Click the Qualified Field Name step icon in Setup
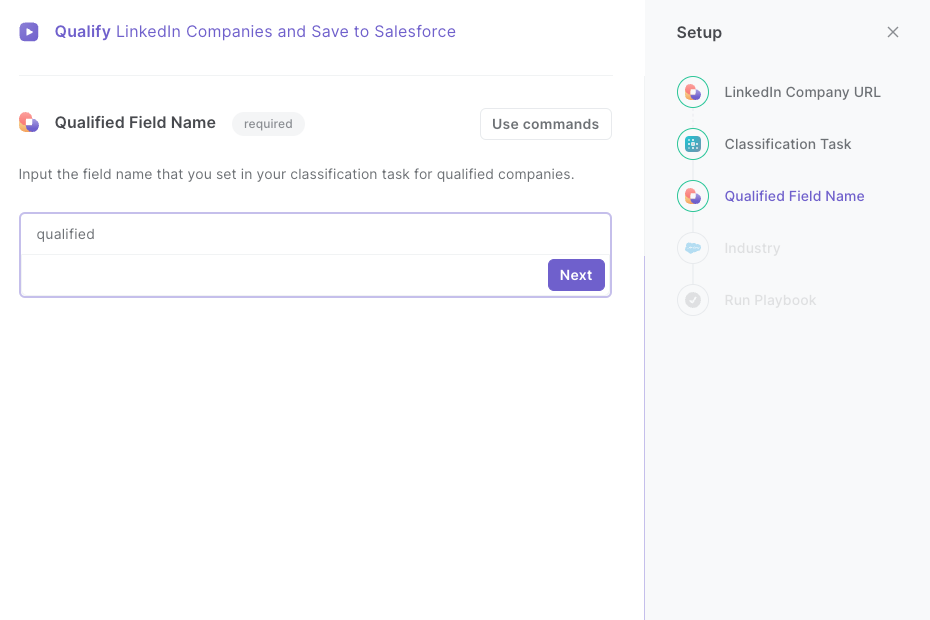 [693, 196]
